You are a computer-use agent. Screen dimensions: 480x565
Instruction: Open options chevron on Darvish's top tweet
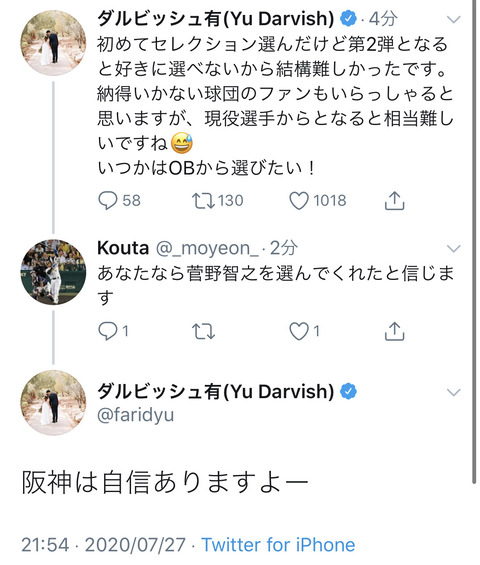(x=454, y=19)
